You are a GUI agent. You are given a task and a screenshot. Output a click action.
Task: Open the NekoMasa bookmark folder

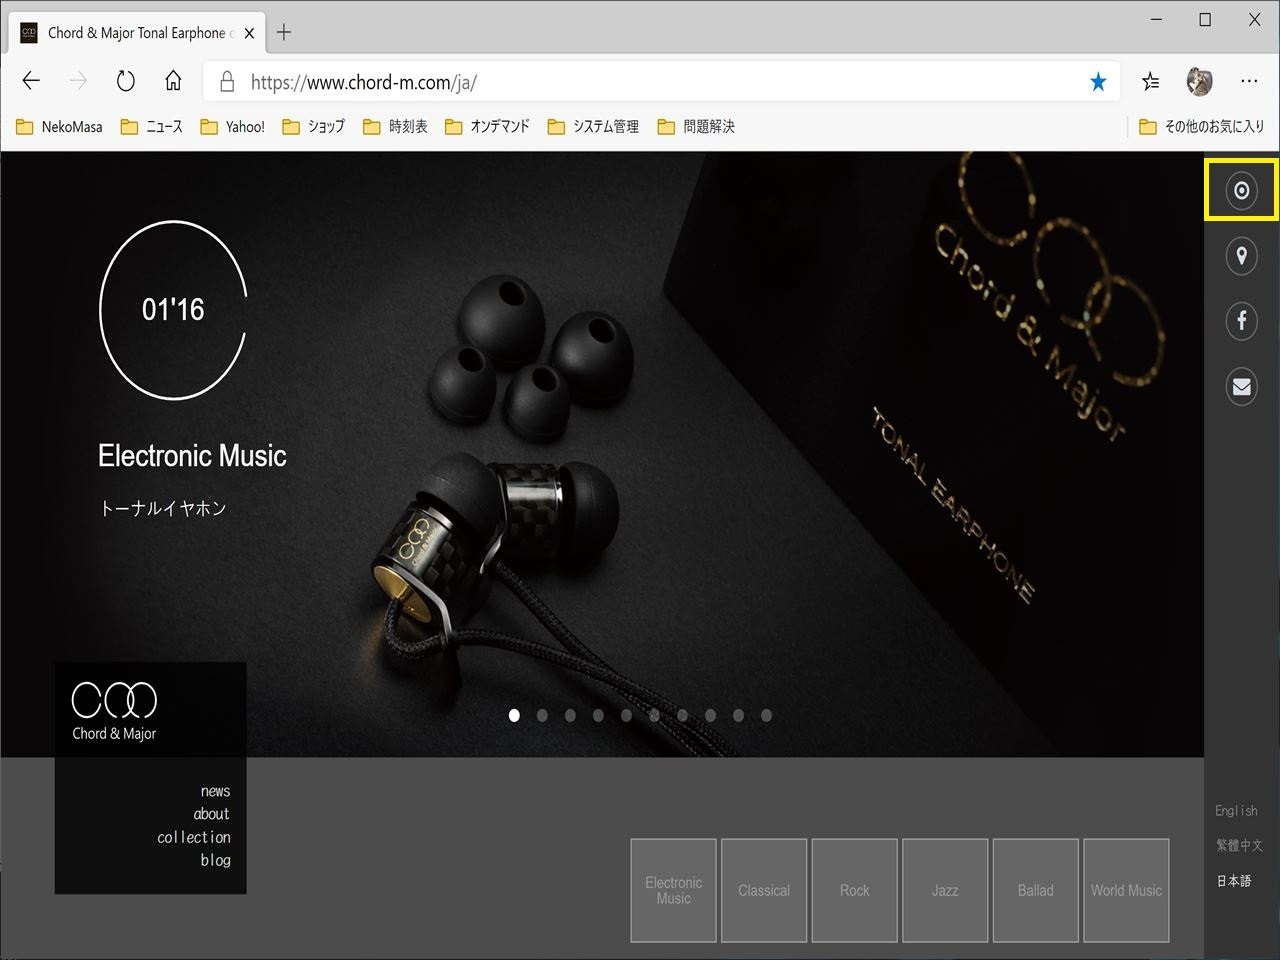point(60,127)
